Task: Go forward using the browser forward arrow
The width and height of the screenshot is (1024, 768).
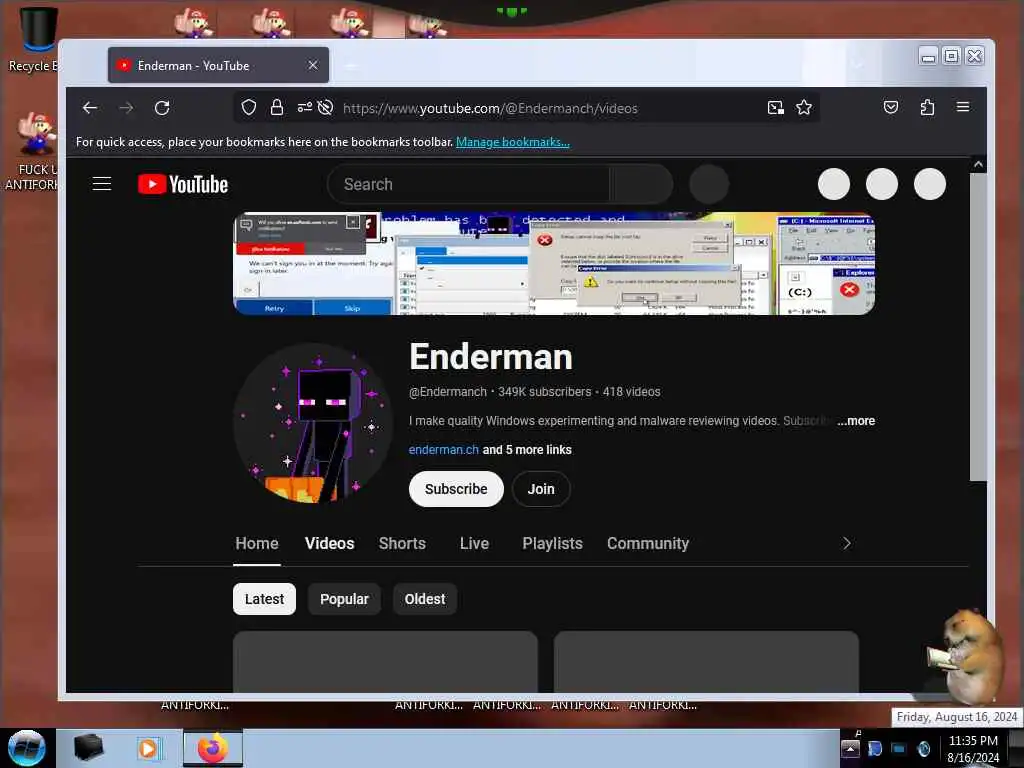Action: [126, 108]
